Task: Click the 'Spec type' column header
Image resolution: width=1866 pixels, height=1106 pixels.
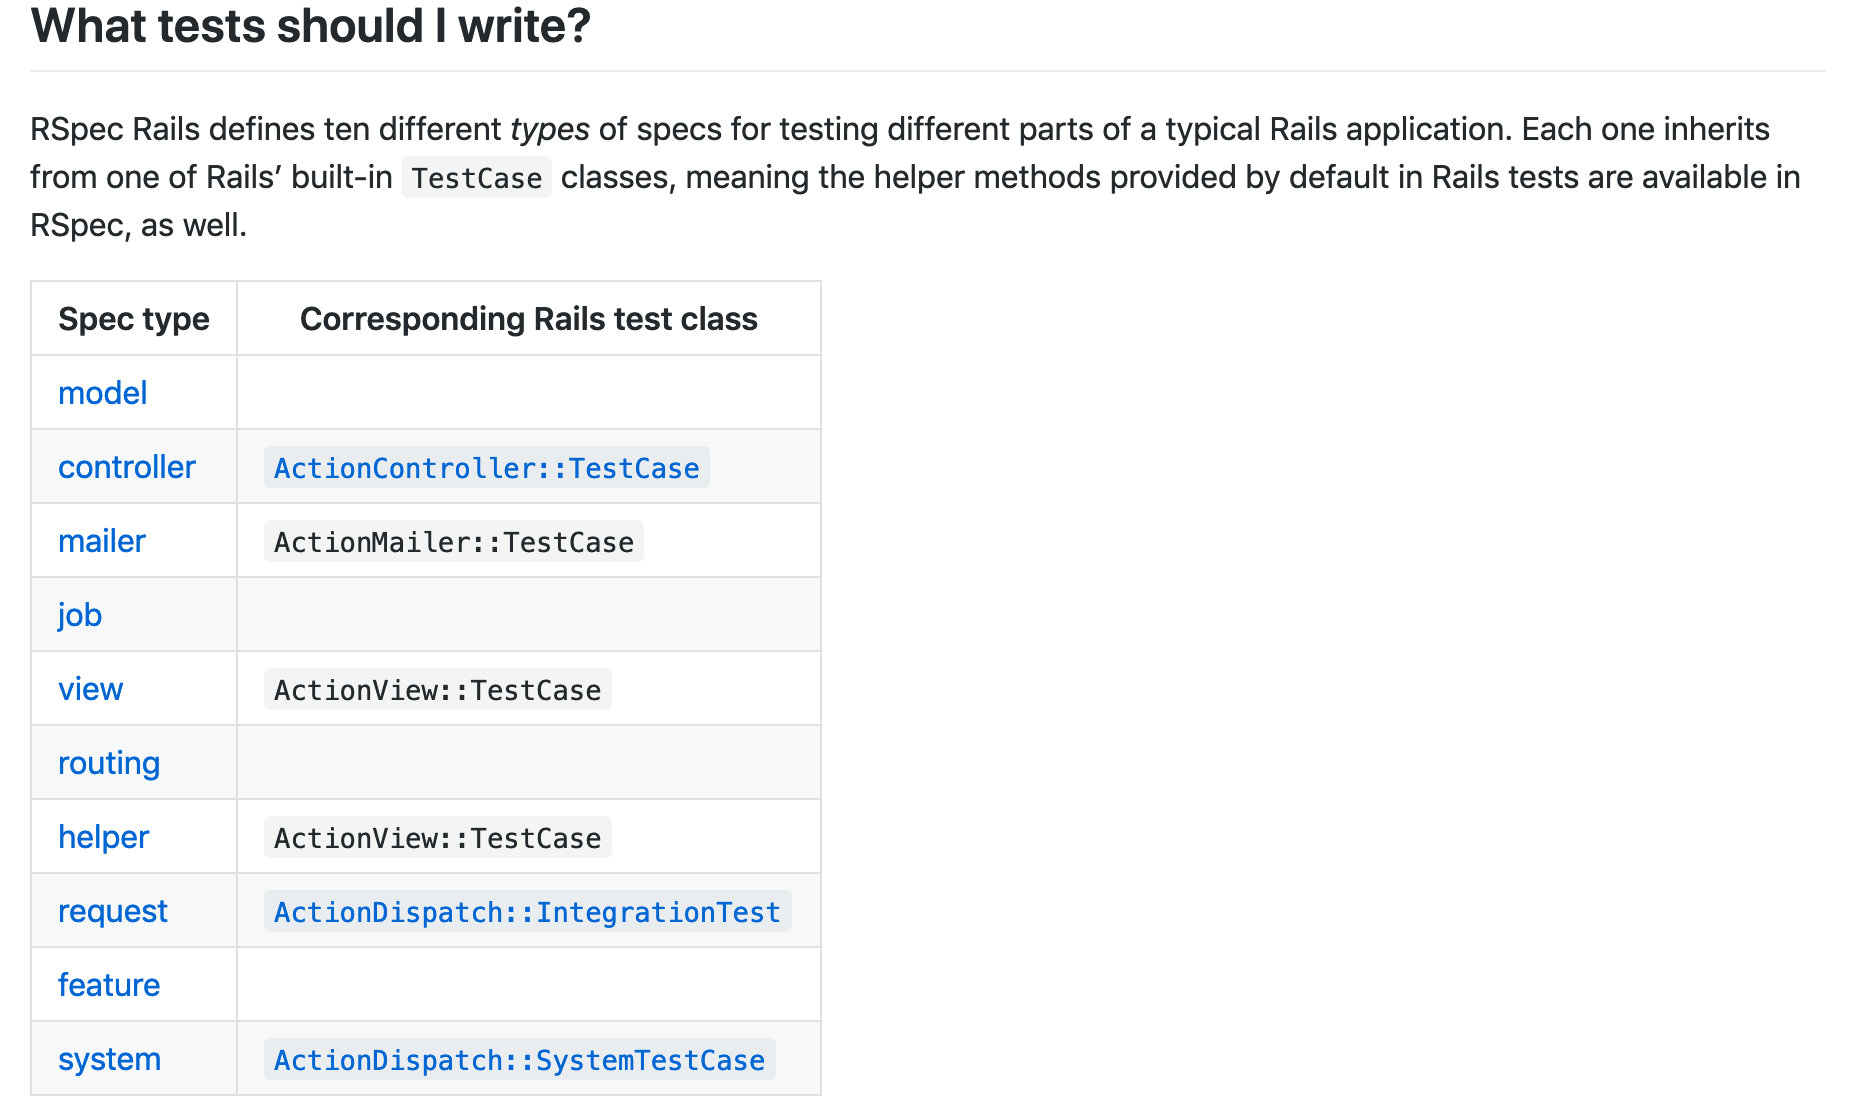Action: tap(133, 319)
